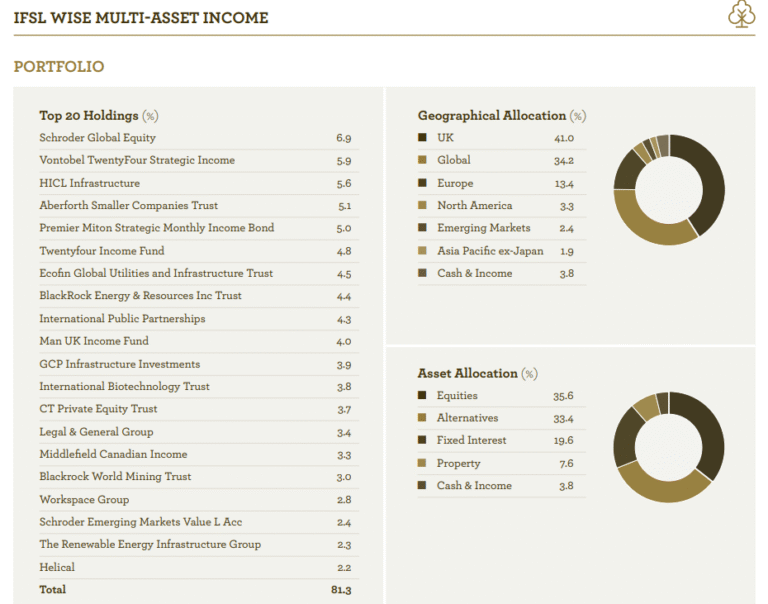This screenshot has height=604, width=768.
Task: Click the Emerging Markets legend swatch
Action: pyautogui.click(x=422, y=228)
